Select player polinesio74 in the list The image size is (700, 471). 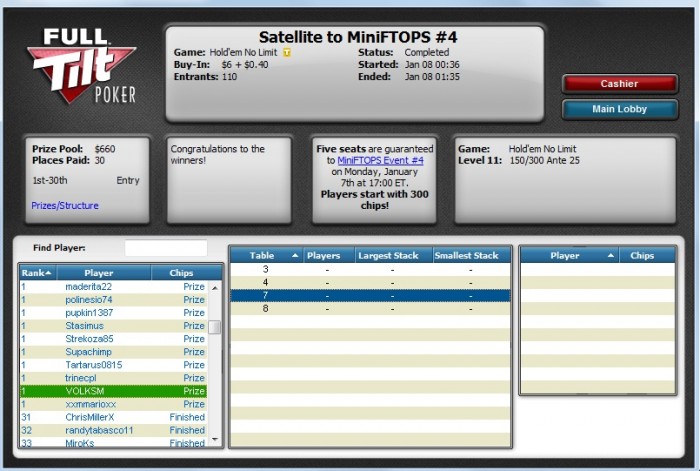(113, 300)
